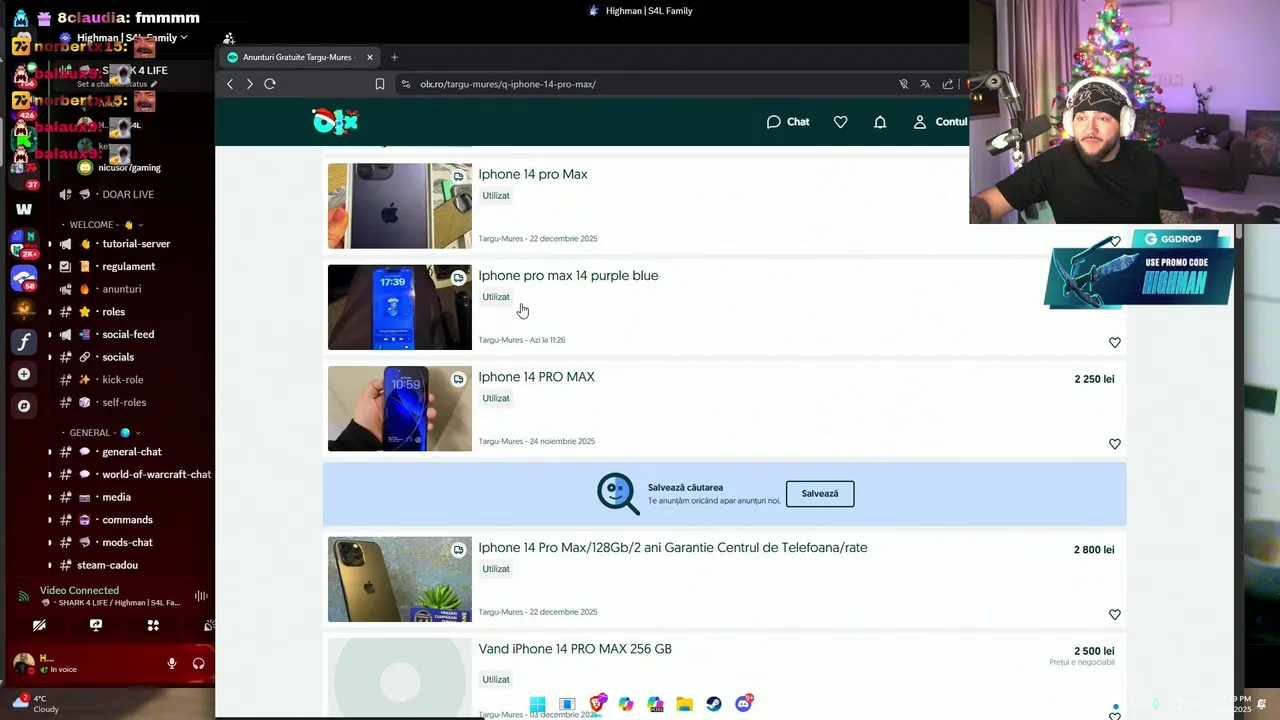
Task: Open the self-roles channel
Action: point(124,403)
